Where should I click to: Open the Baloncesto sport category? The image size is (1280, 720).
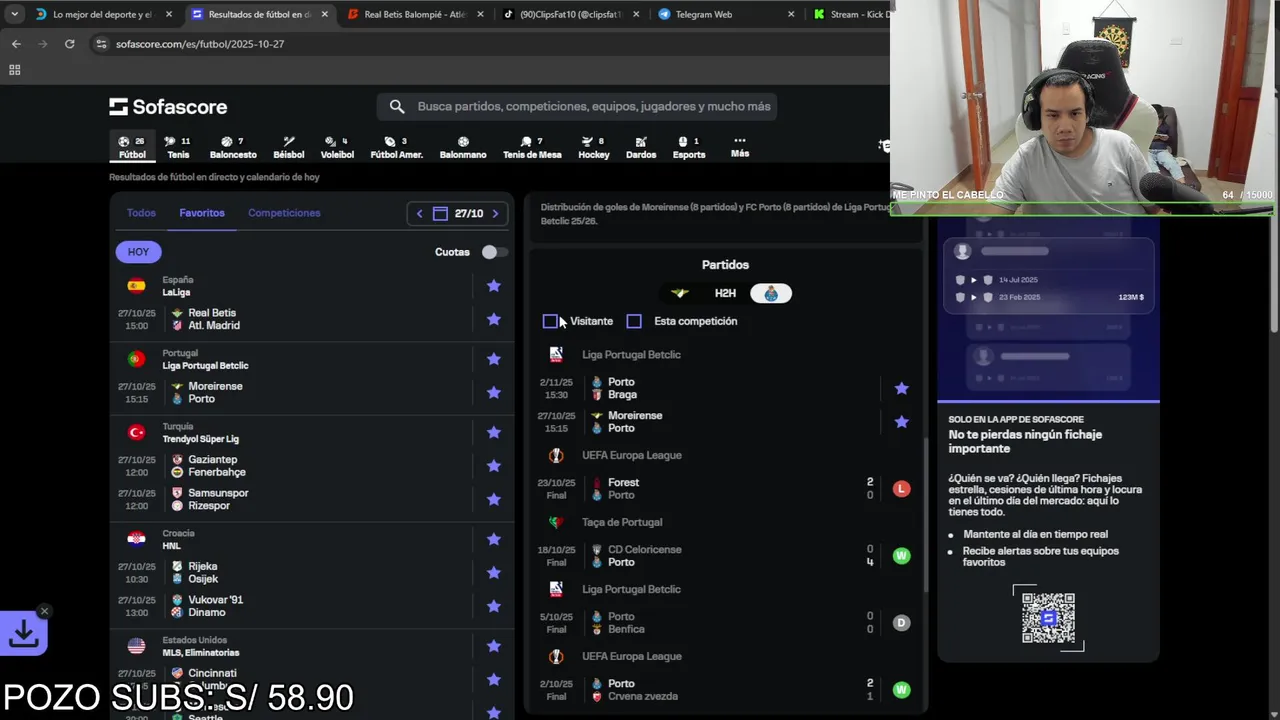click(x=233, y=147)
